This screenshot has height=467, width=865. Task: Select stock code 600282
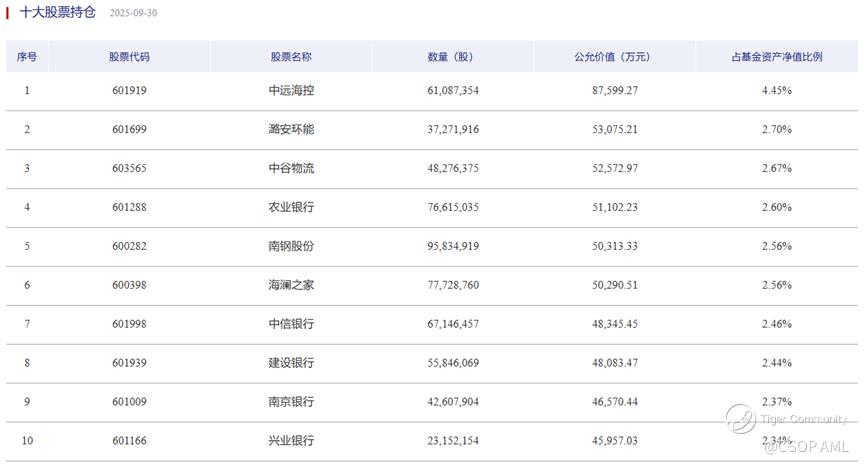pos(129,246)
